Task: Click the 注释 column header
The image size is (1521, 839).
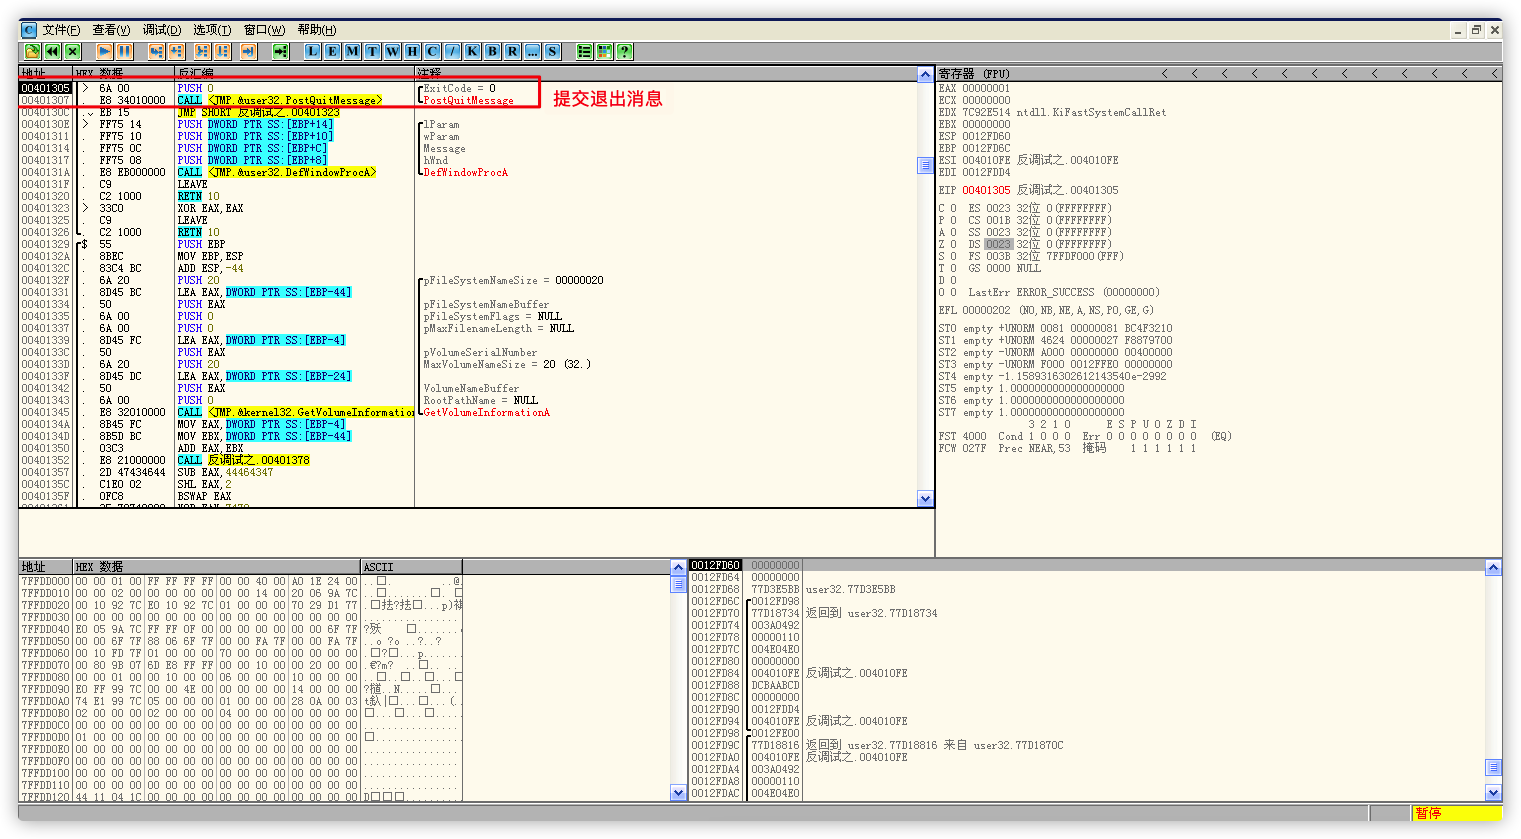Action: coord(430,73)
